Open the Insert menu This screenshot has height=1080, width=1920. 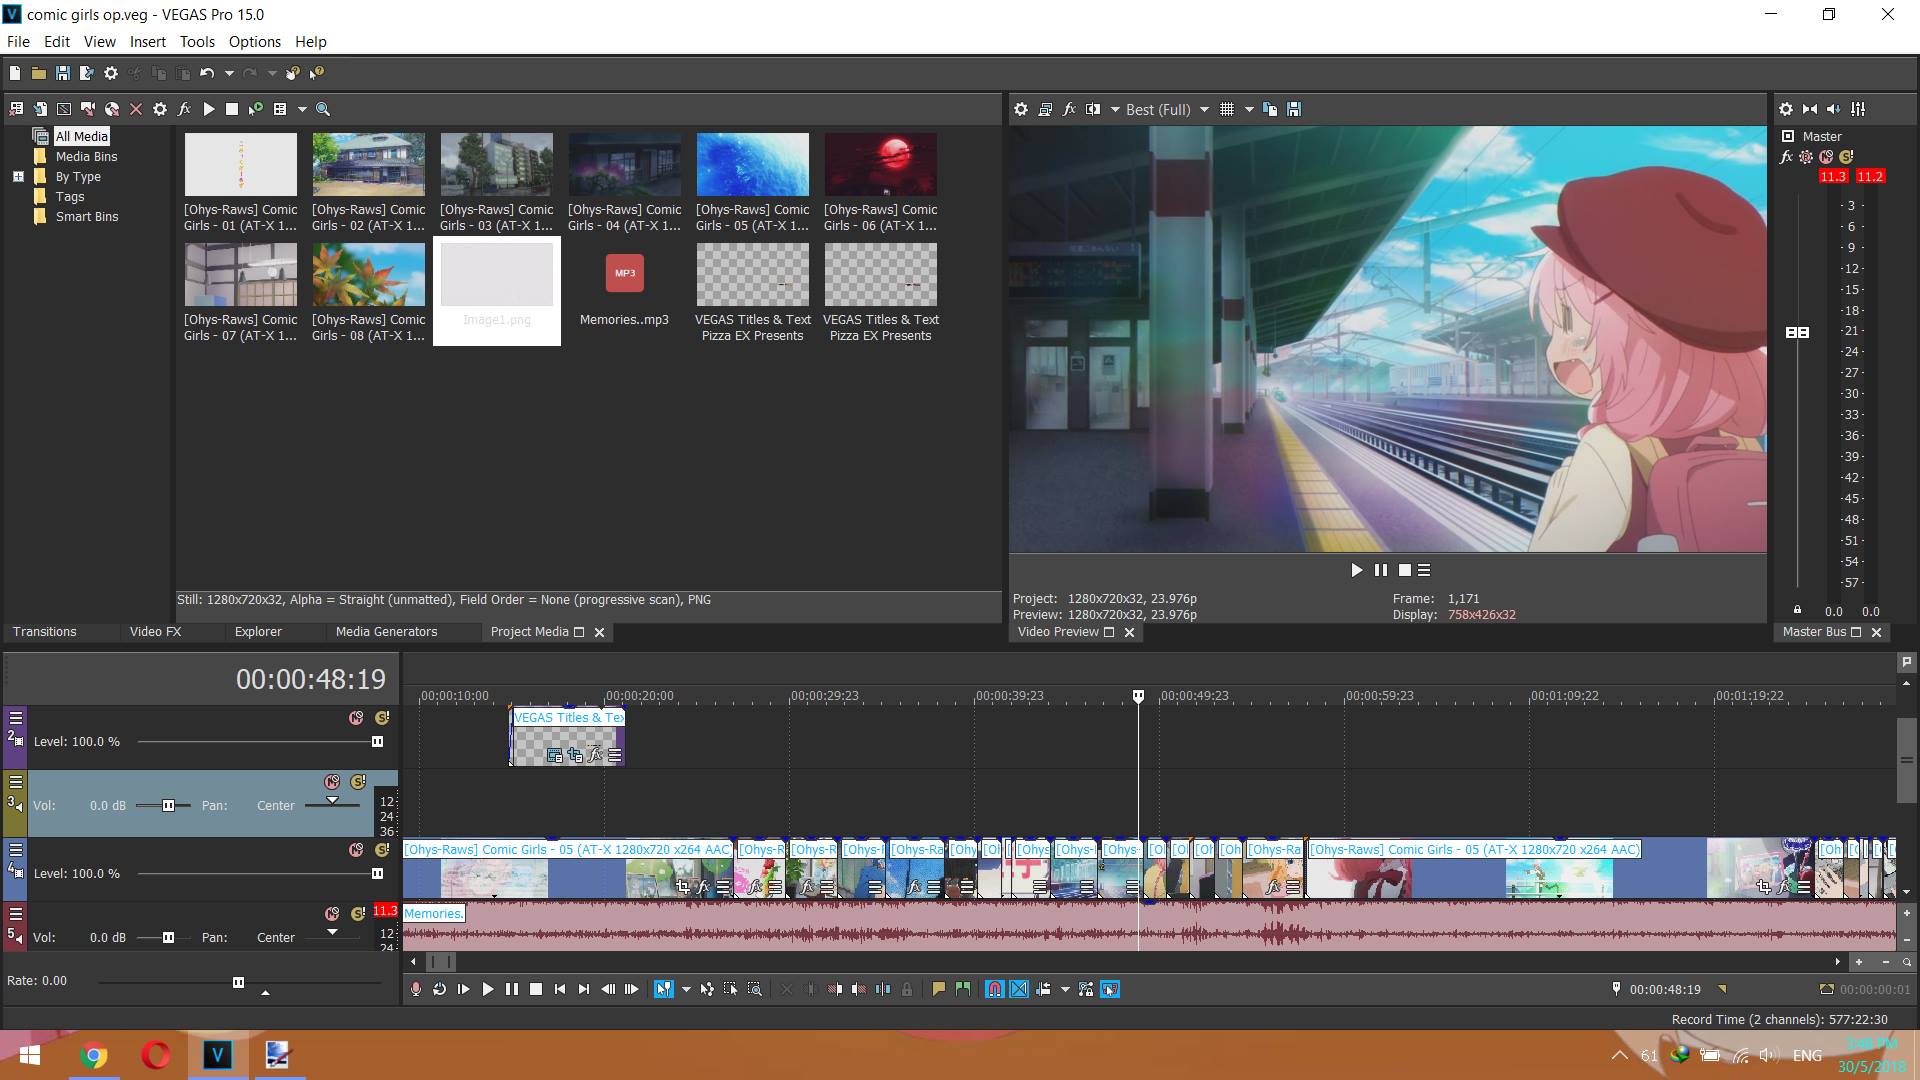[x=147, y=41]
